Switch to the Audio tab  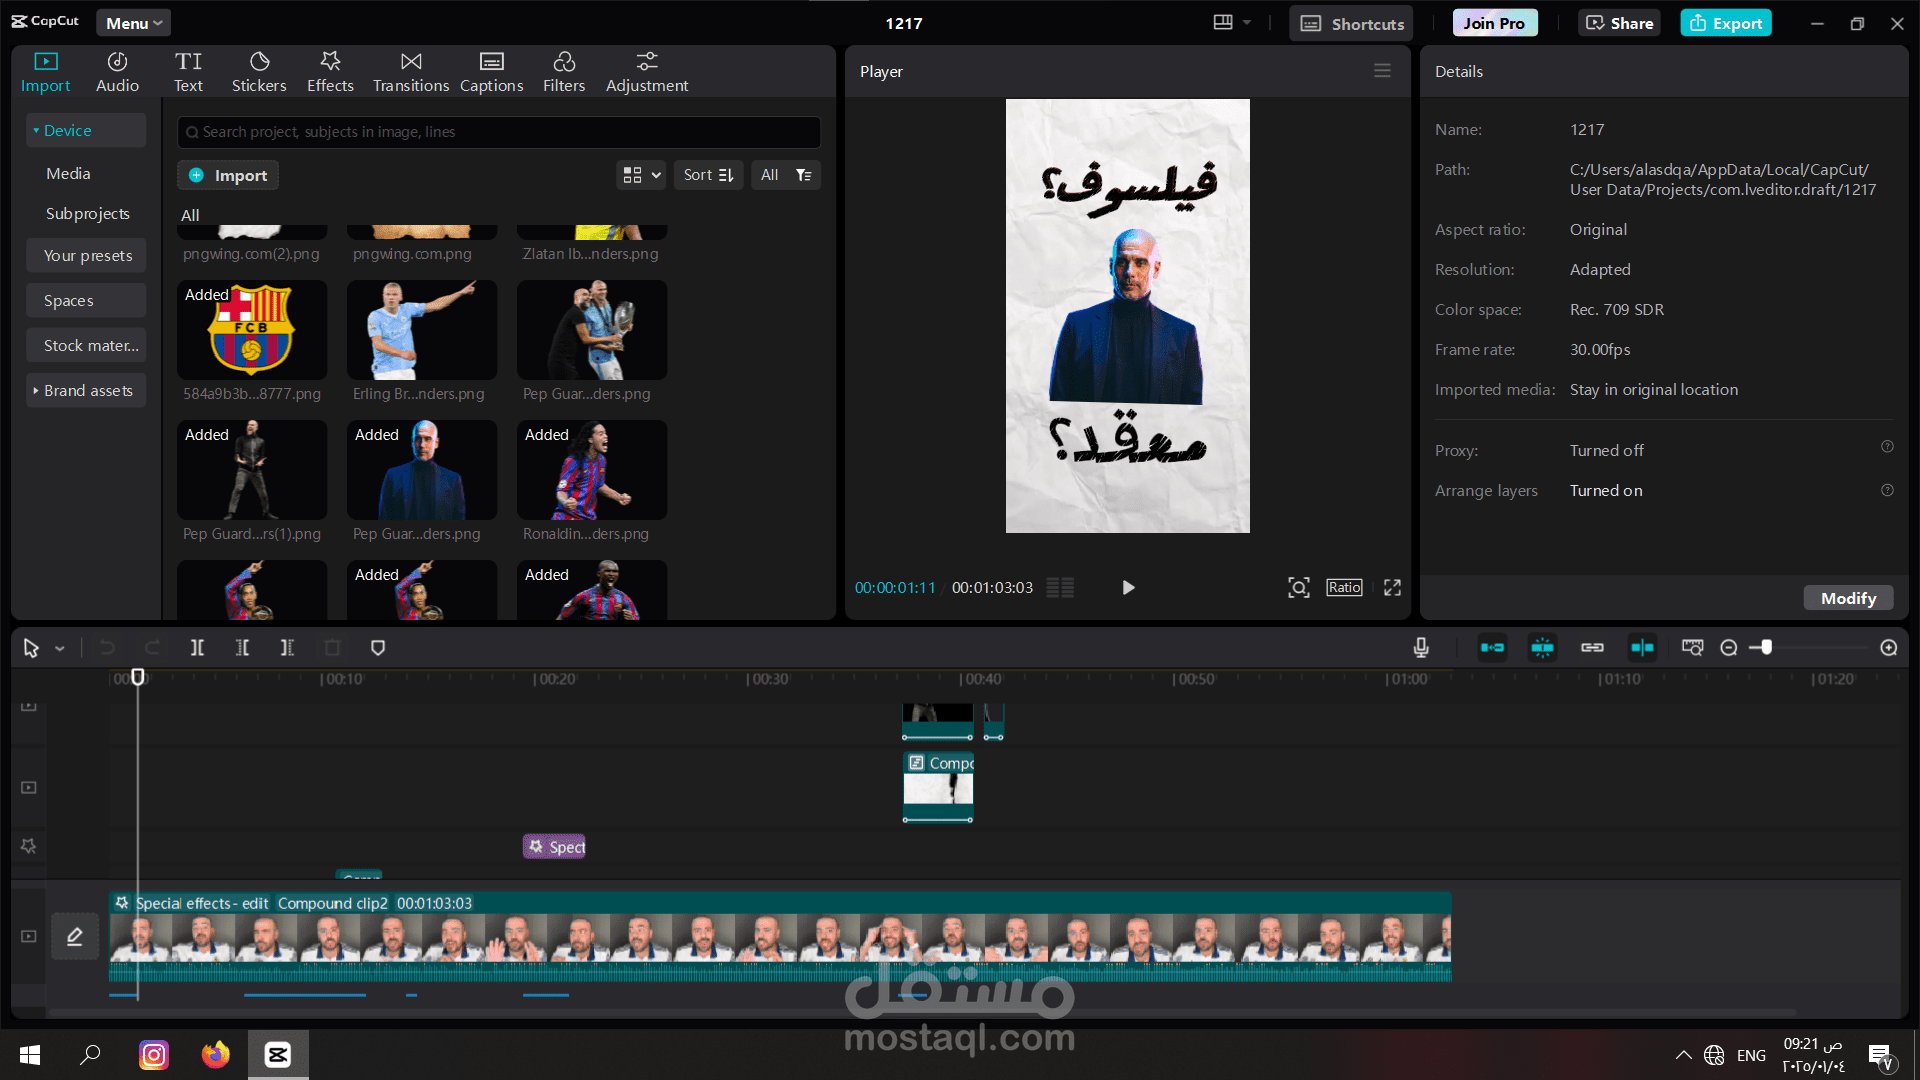point(117,72)
